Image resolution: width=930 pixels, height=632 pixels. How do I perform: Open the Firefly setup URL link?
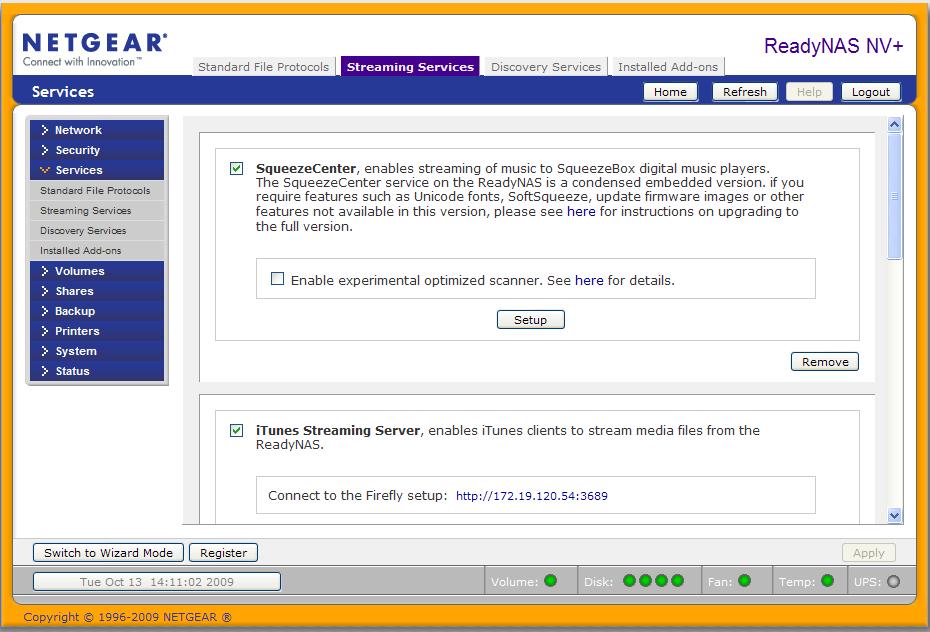531,496
